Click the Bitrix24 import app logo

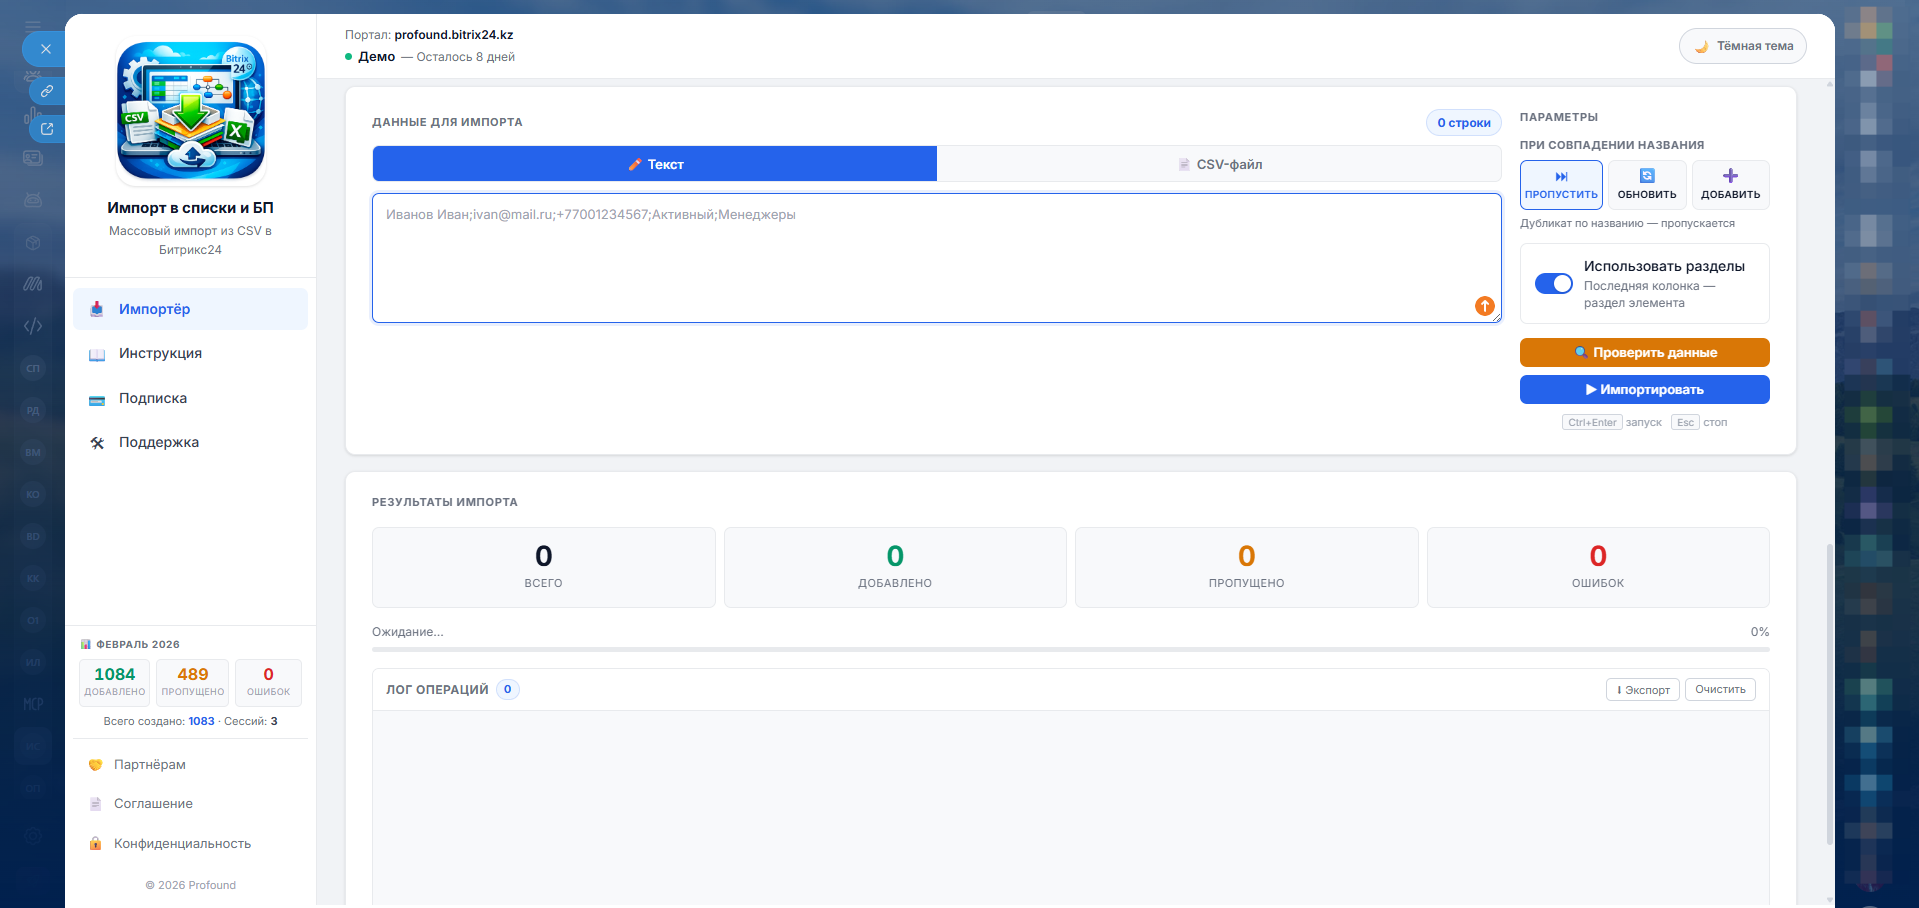[x=191, y=111]
